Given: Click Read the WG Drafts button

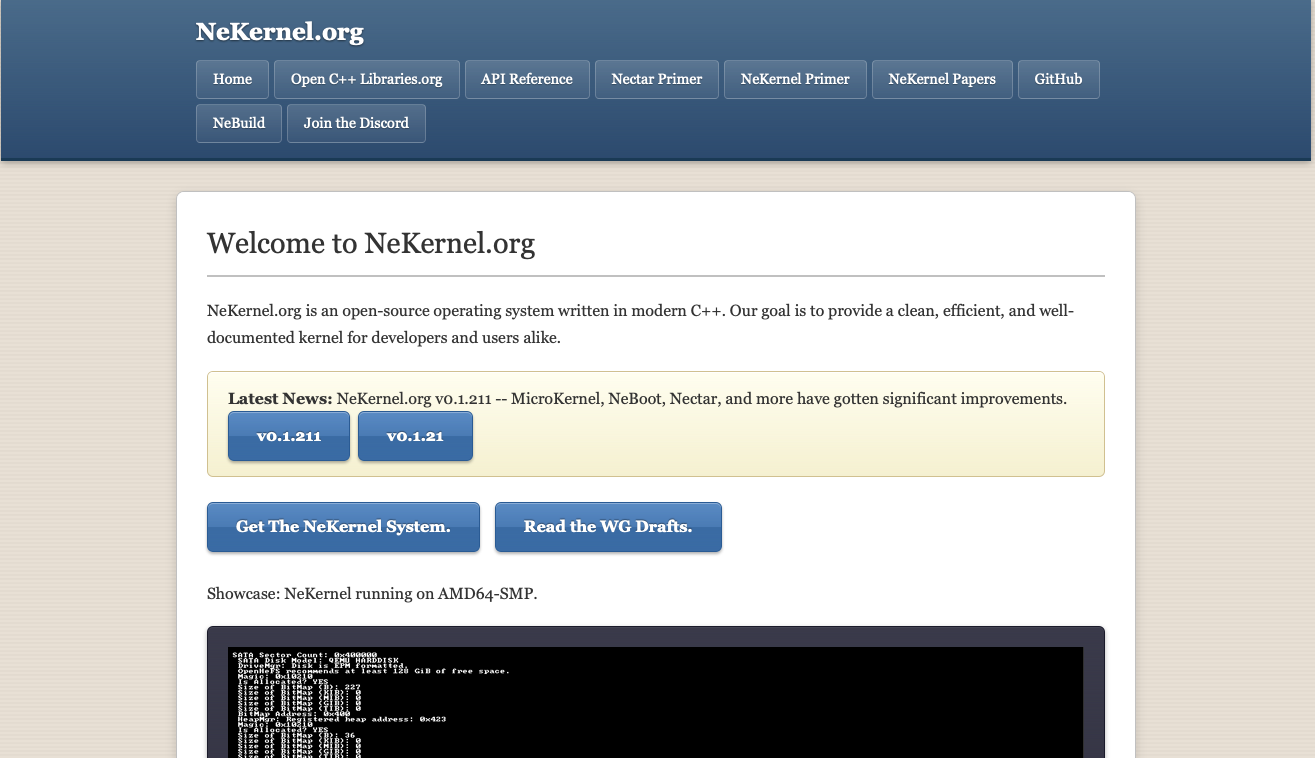Looking at the screenshot, I should coord(607,526).
